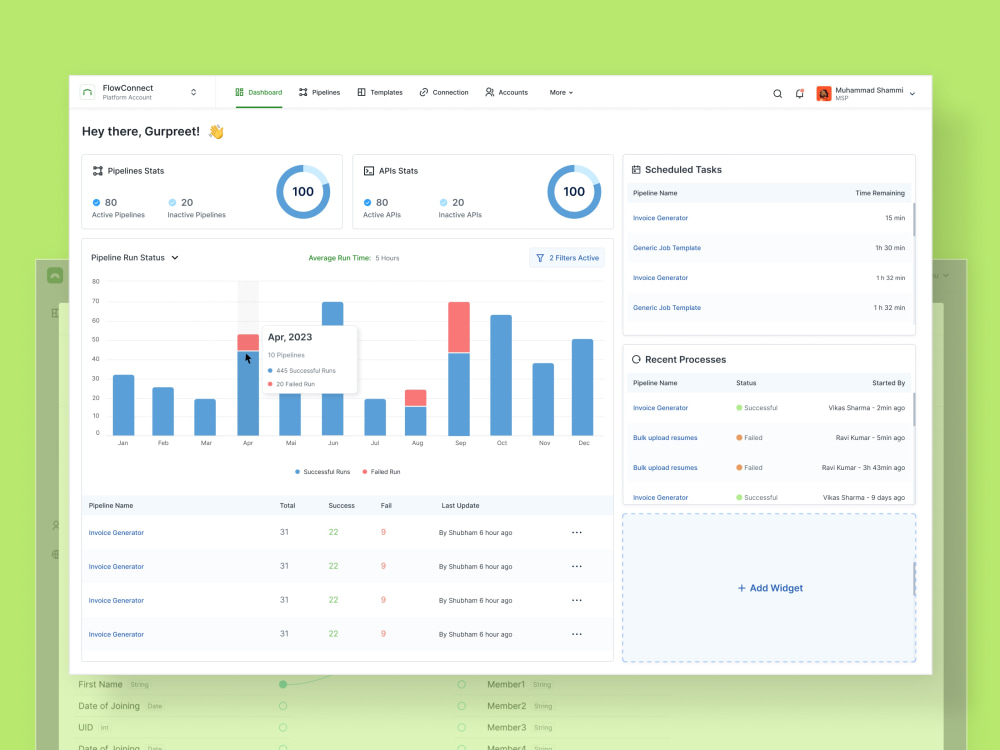Open the Templates section icon
Image resolution: width=1000 pixels, height=750 pixels.
coord(364,92)
